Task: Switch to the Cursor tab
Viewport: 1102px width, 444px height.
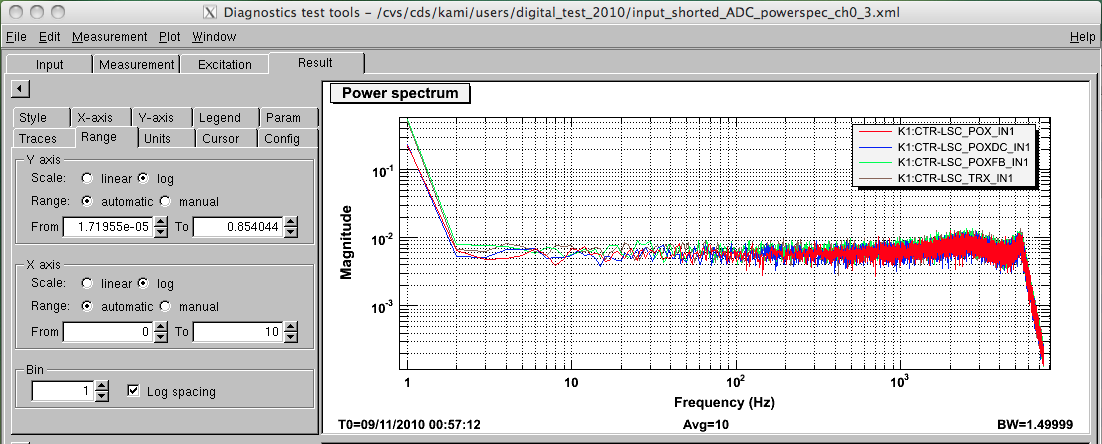Action: coord(220,139)
